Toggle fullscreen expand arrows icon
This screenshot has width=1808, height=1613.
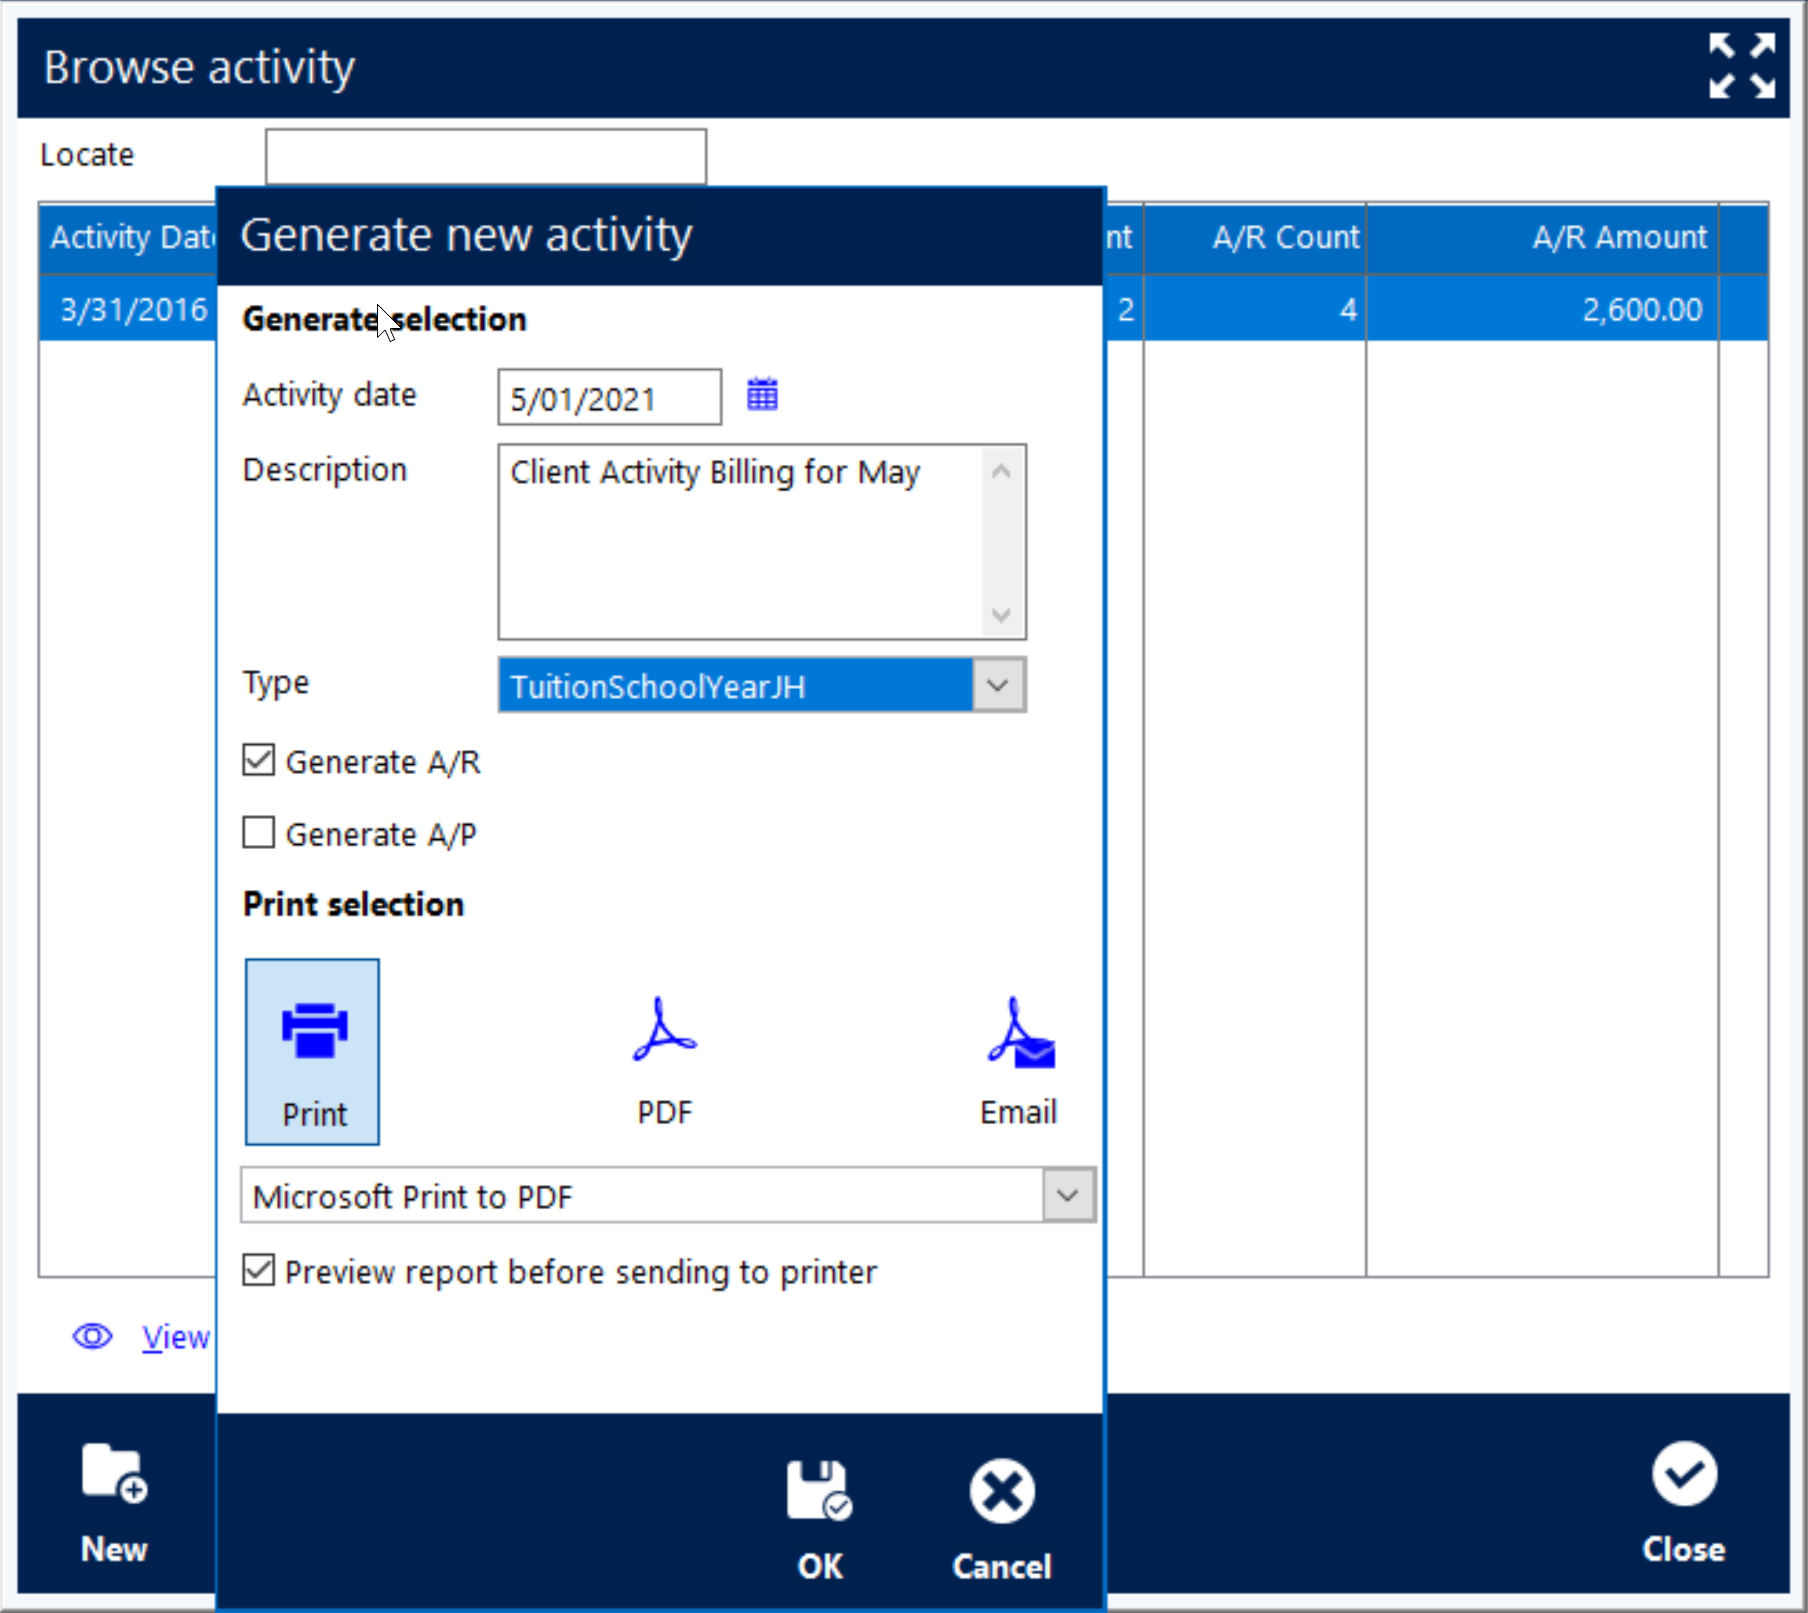pyautogui.click(x=1741, y=67)
